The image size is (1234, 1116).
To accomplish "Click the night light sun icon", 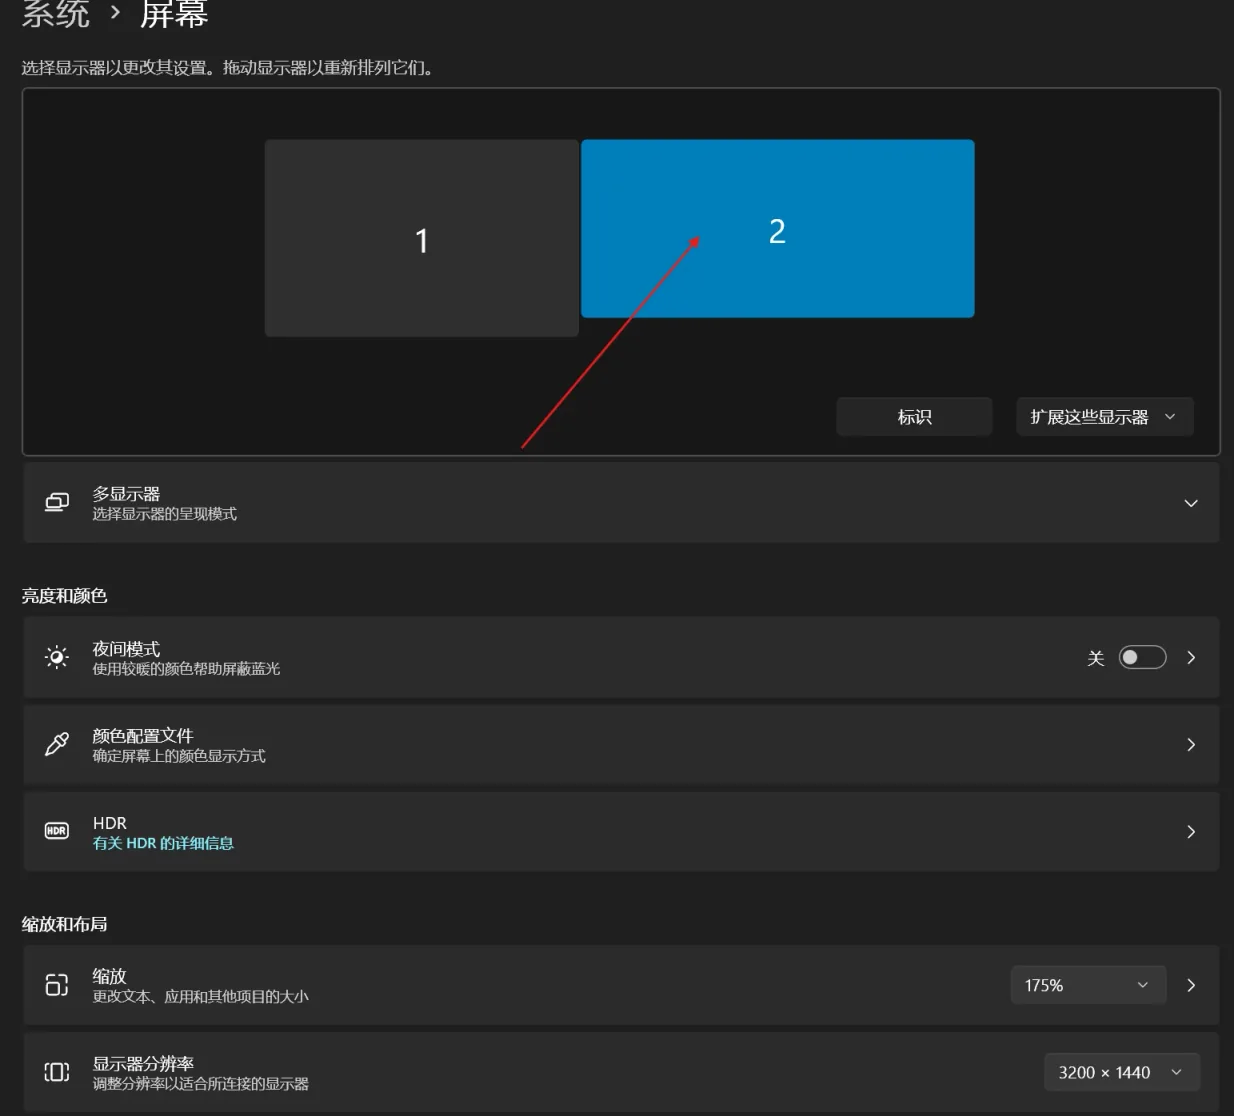I will coord(57,657).
